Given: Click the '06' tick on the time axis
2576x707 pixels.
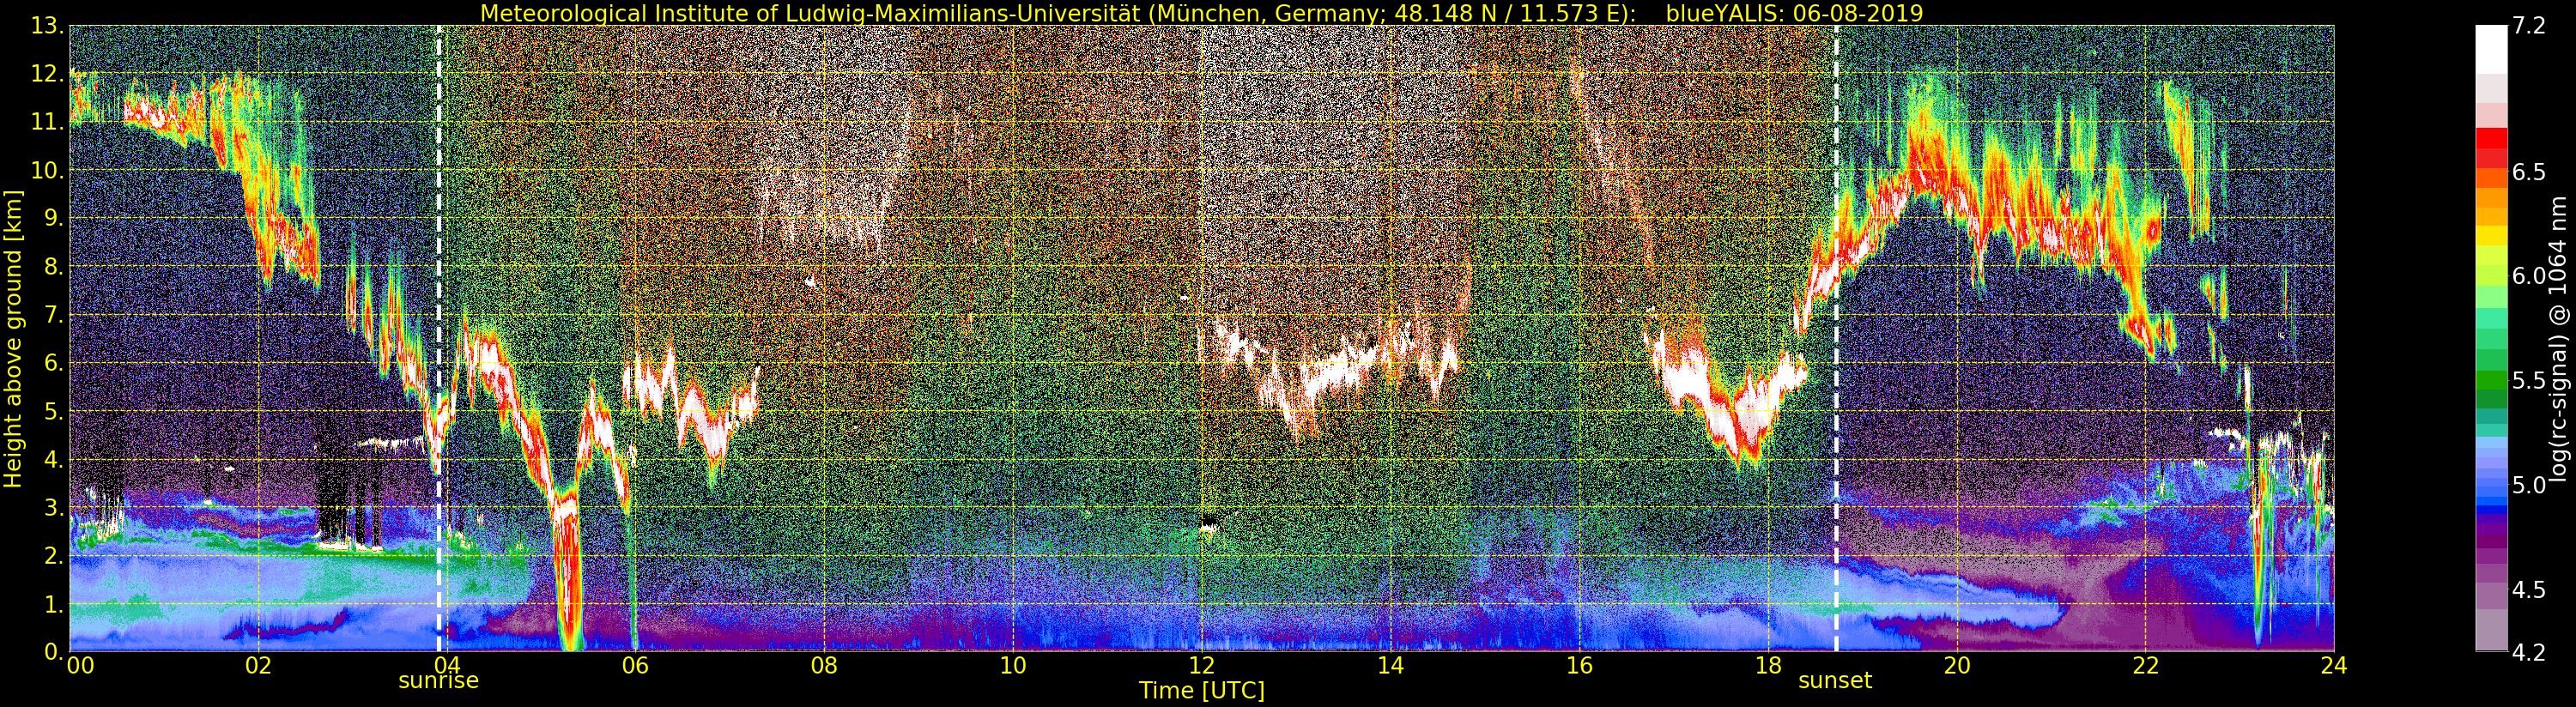Looking at the screenshot, I should pos(635,666).
